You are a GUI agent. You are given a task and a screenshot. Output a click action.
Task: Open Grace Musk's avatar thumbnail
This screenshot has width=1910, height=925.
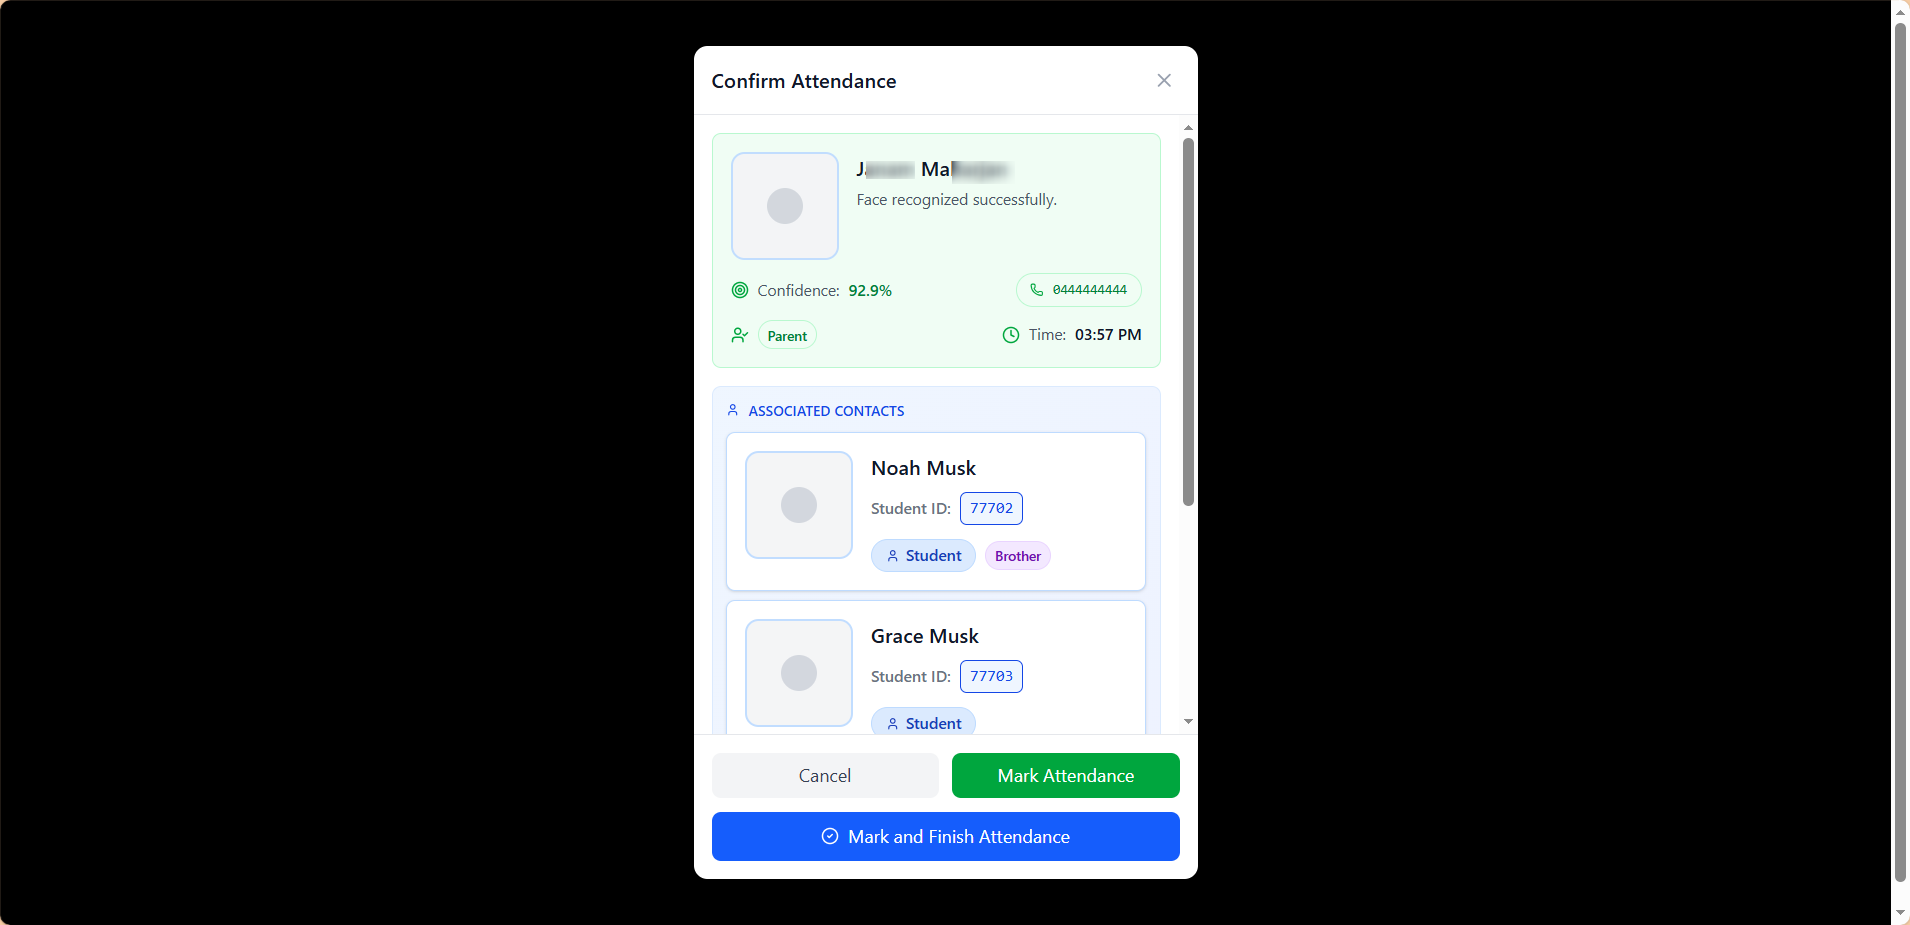coord(799,673)
